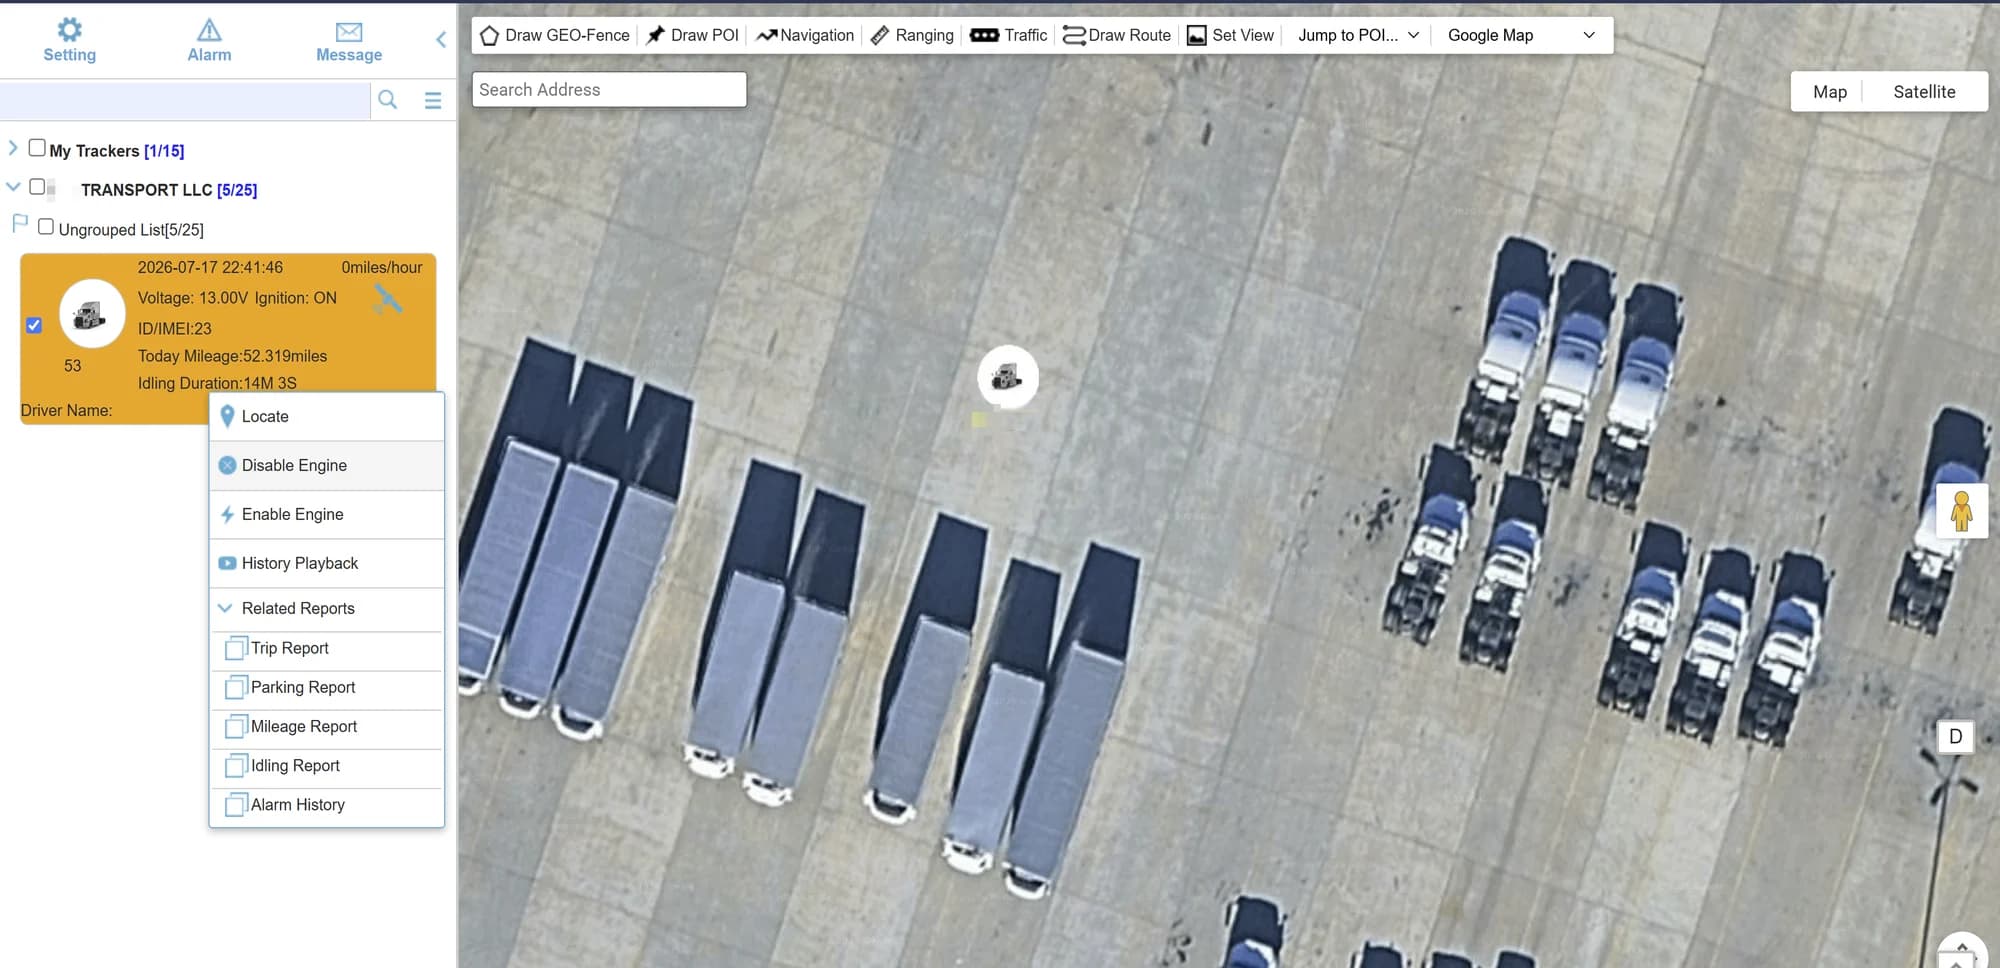
Task: Choose Disable Engine menu entry
Action: point(327,465)
